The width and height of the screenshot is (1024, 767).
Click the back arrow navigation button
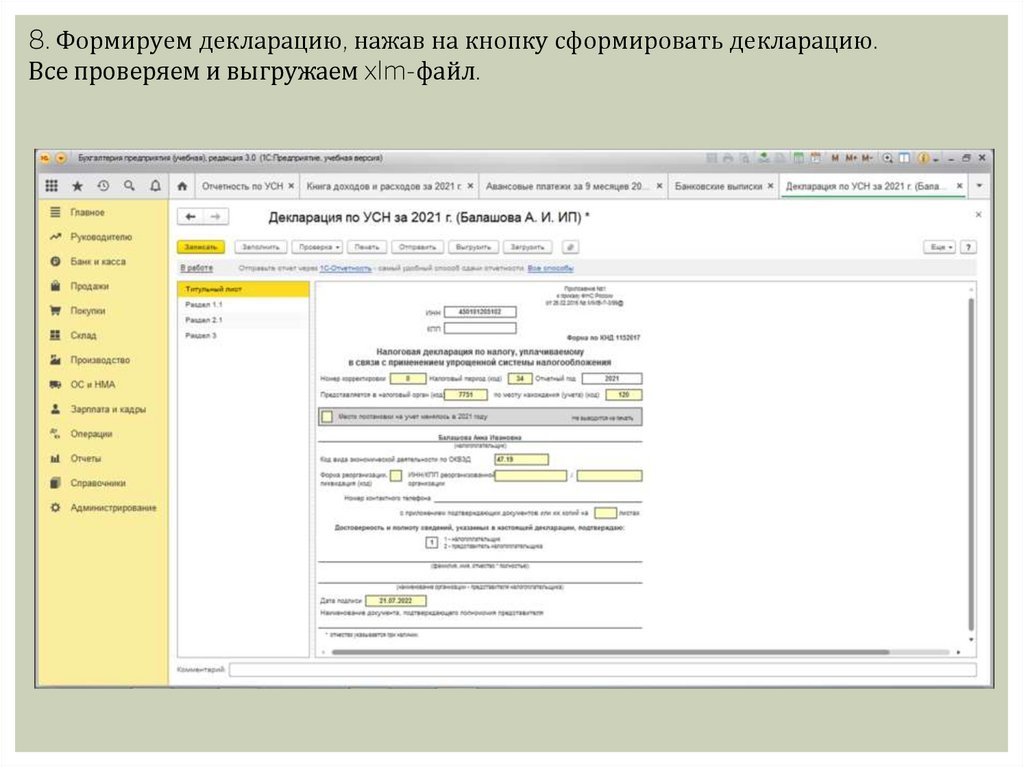pos(190,217)
